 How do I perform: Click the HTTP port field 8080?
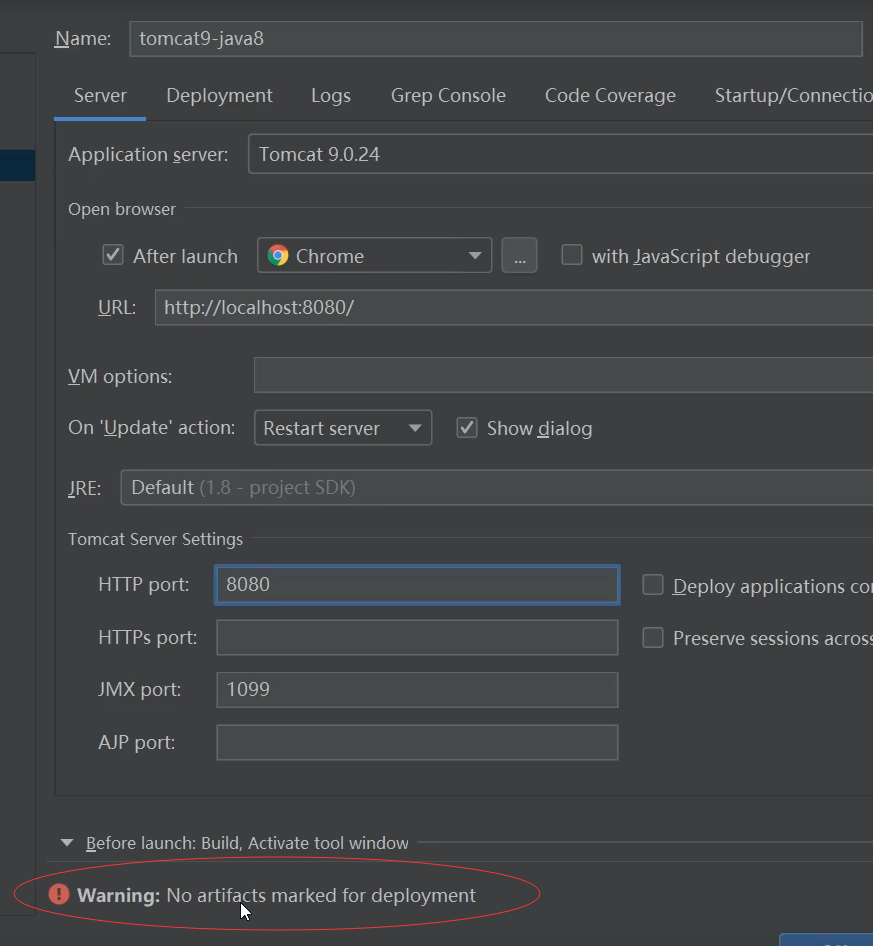pos(417,585)
